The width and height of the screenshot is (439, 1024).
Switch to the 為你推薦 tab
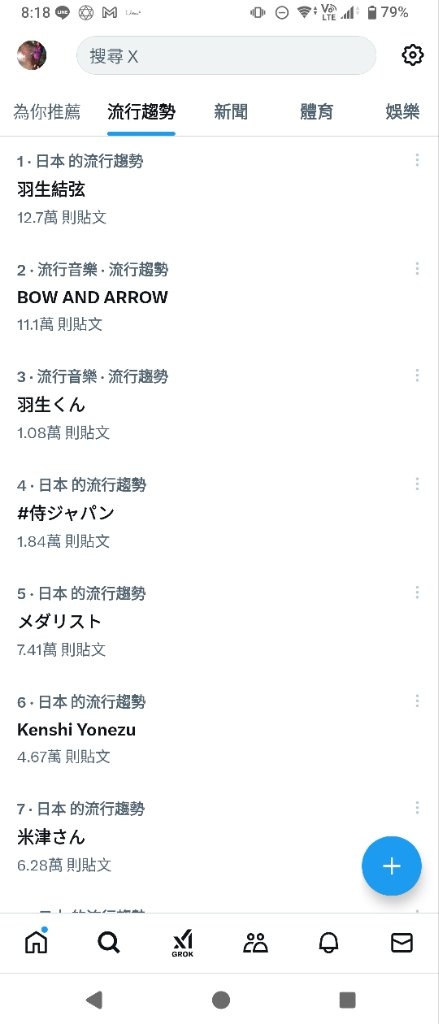[47, 112]
